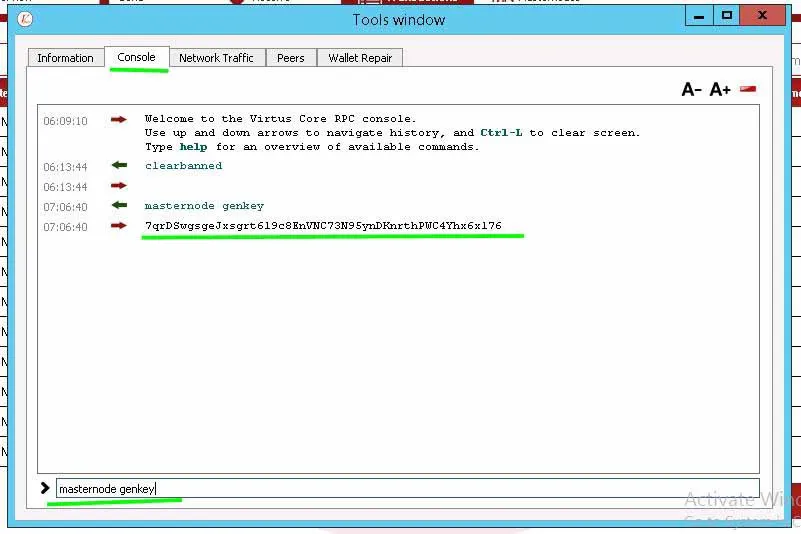Click the 'Welcome to the Virtus Core RPC console' line
The height and width of the screenshot is (534, 801).
(280, 119)
